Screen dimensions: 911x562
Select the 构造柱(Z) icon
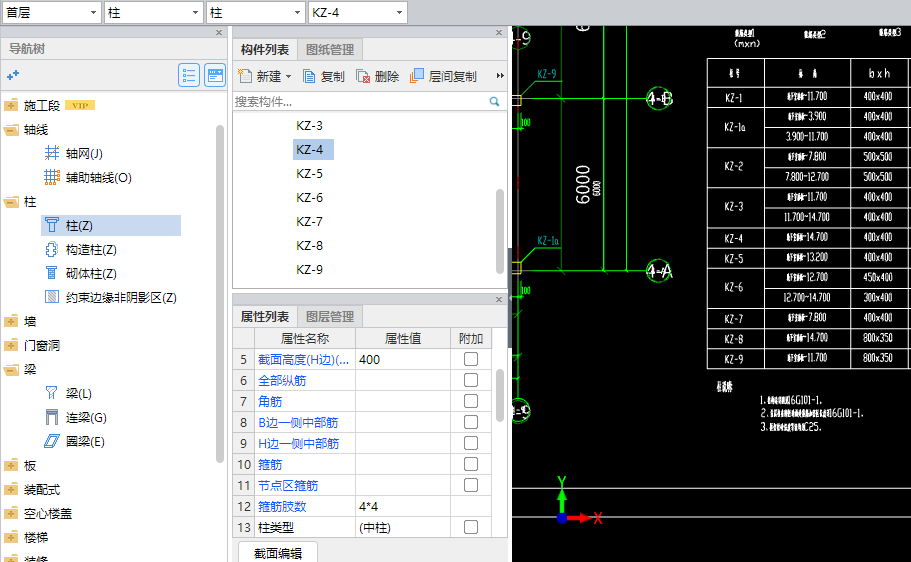click(x=52, y=249)
